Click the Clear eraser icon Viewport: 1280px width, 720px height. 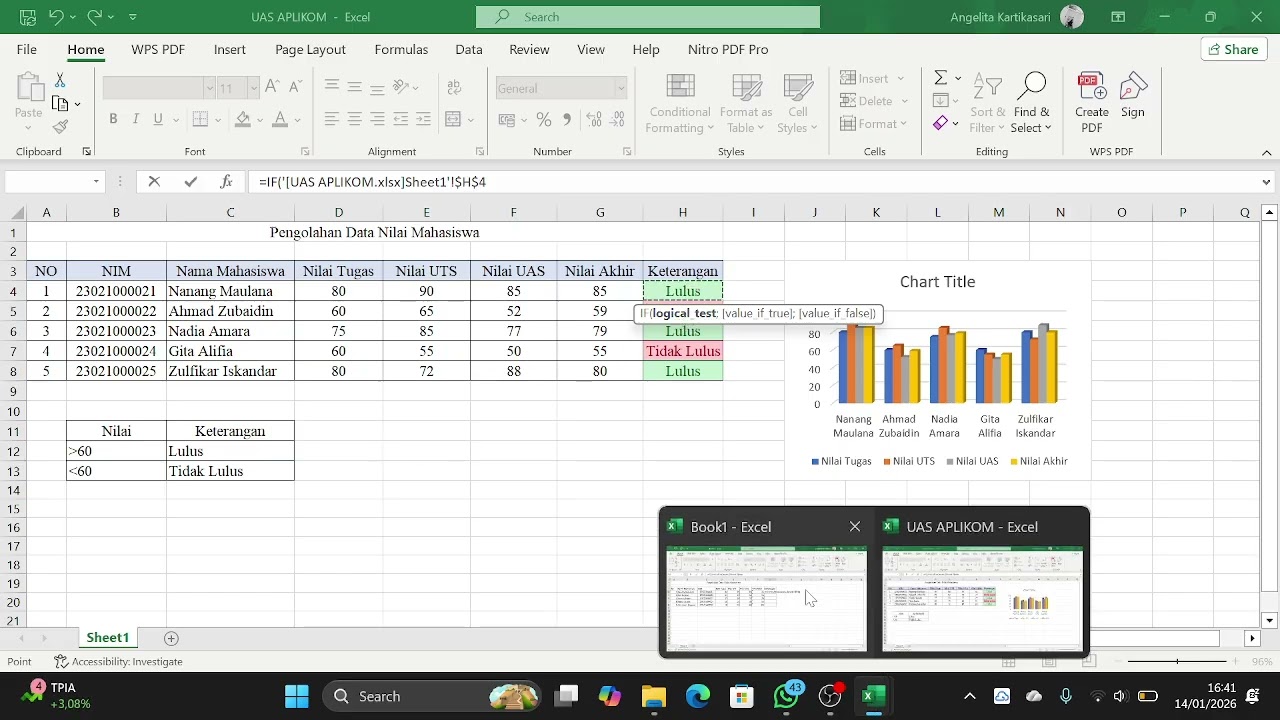[941, 124]
